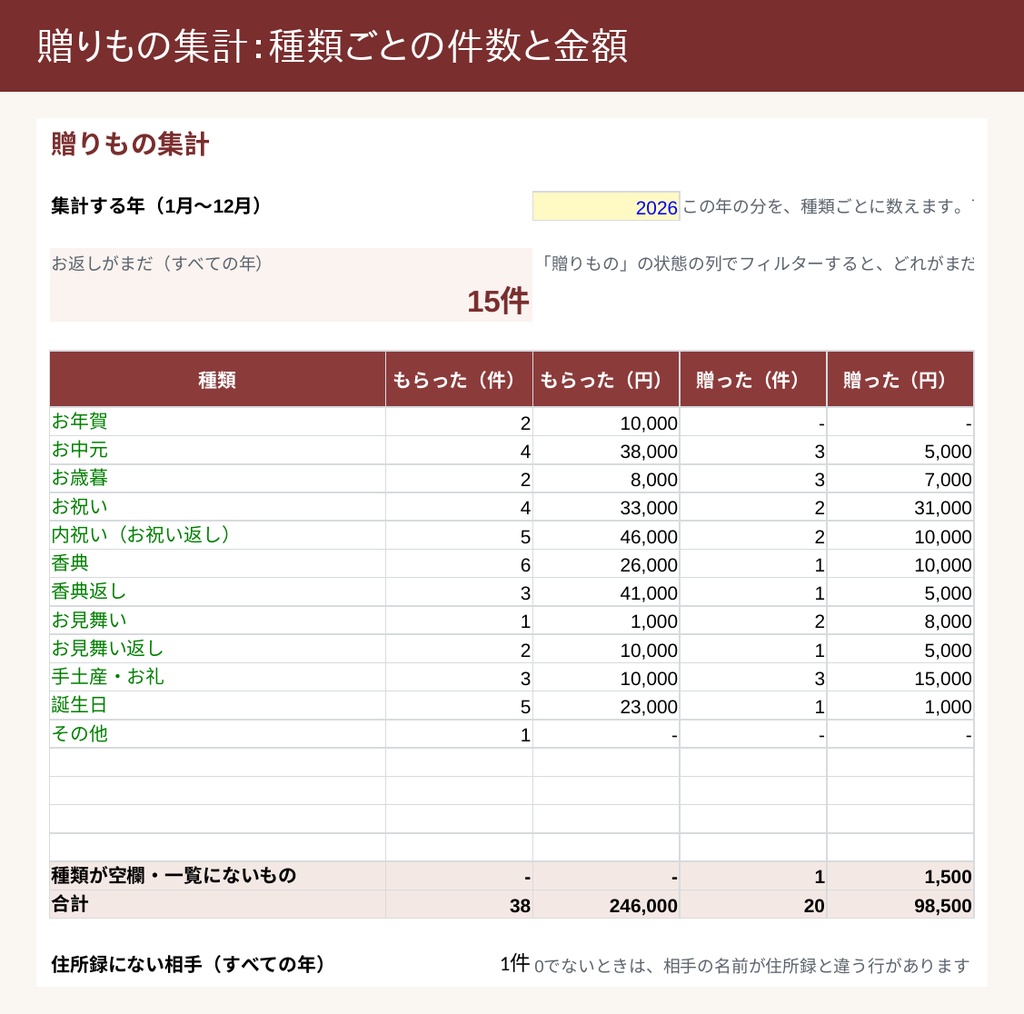Select the 26,000 cell in 香典 row
Viewport: 1024px width, 1014px height.
pos(606,564)
